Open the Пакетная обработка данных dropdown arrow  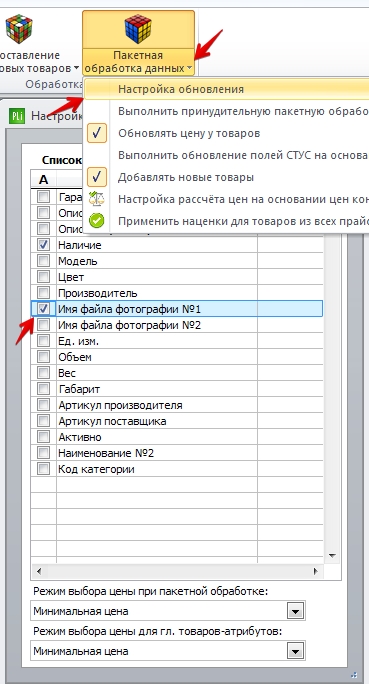click(189, 68)
